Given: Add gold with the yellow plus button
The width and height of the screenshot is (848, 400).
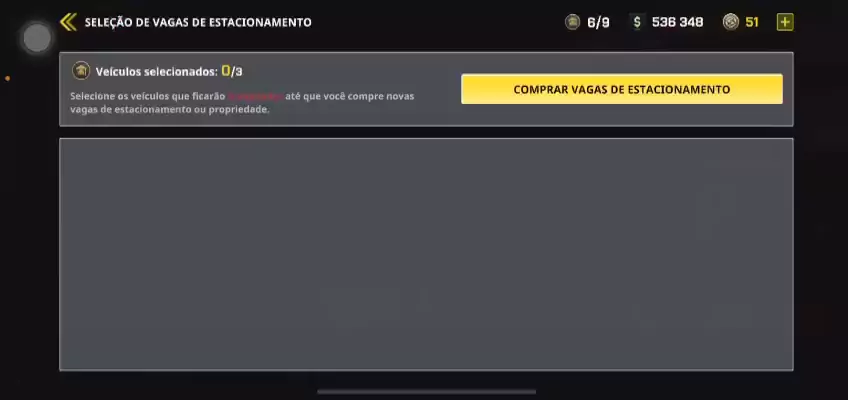Looking at the screenshot, I should tap(785, 22).
